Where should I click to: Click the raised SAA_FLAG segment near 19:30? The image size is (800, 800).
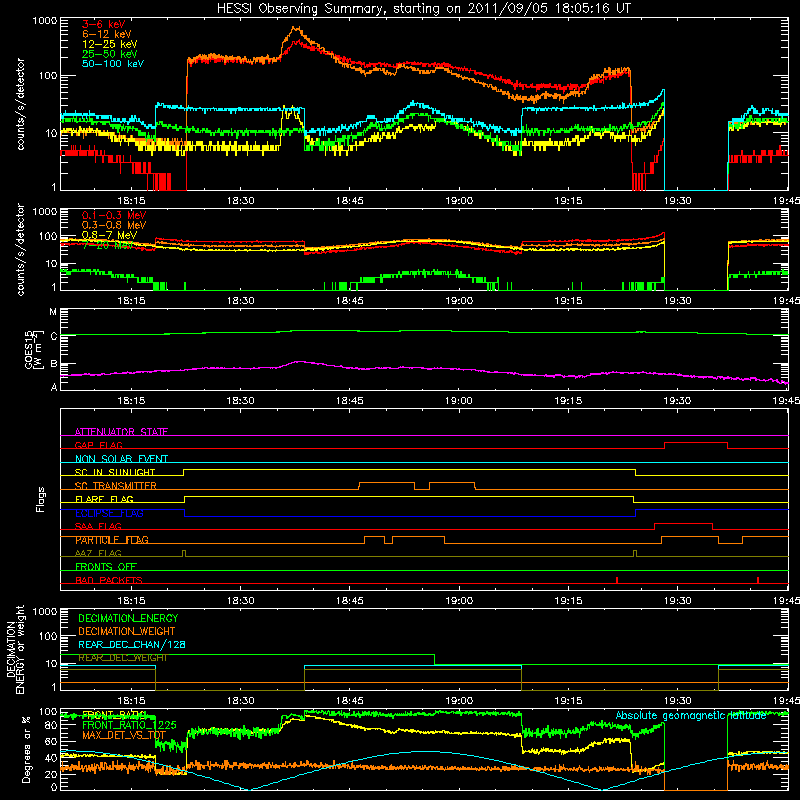(x=683, y=524)
